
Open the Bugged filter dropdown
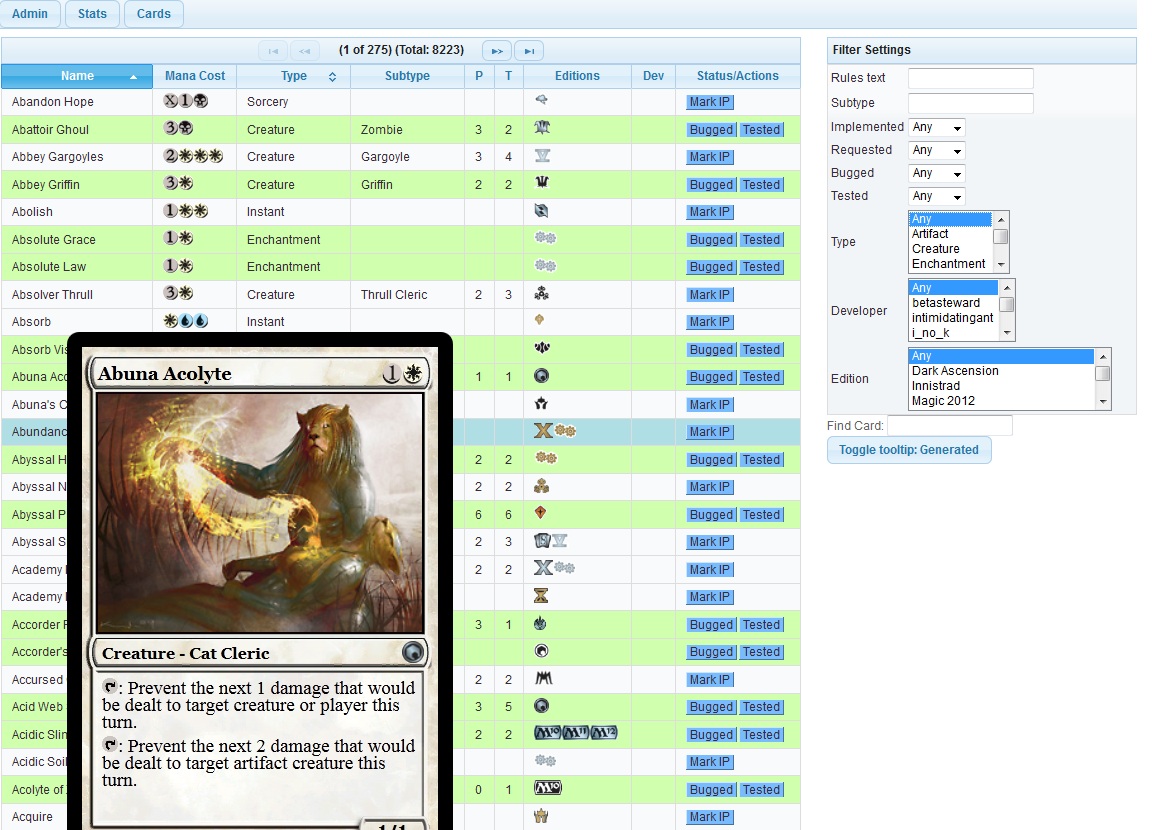[x=937, y=174]
